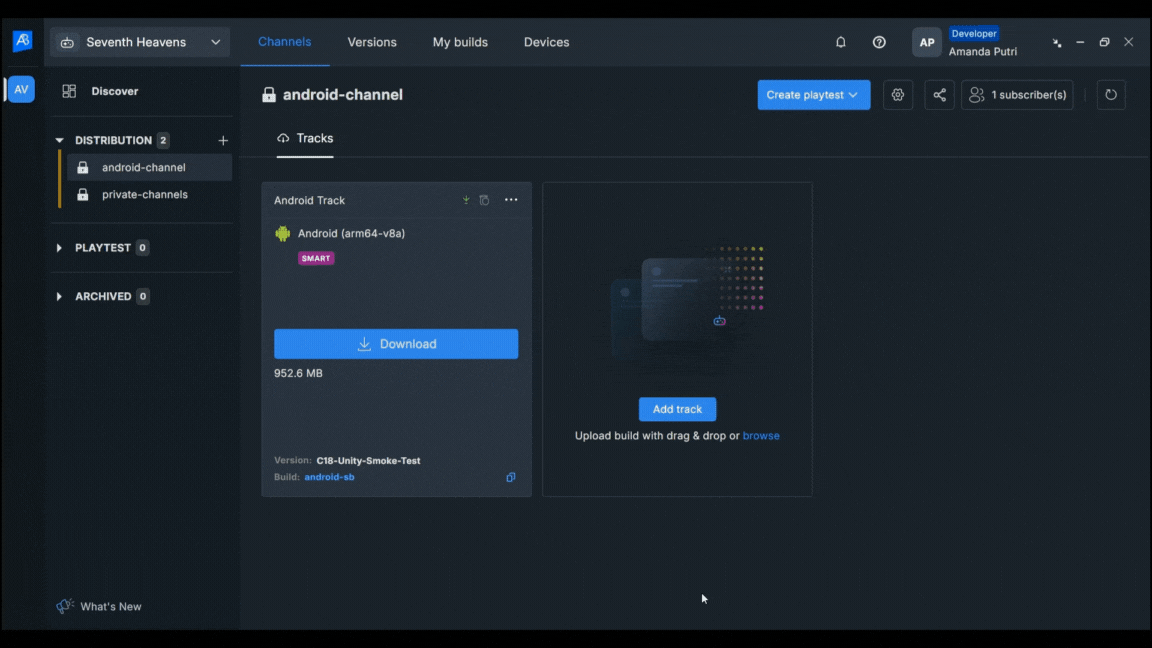The image size is (1152, 648).
Task: Open the Seventh Heavens project dropdown
Action: pyautogui.click(x=140, y=42)
